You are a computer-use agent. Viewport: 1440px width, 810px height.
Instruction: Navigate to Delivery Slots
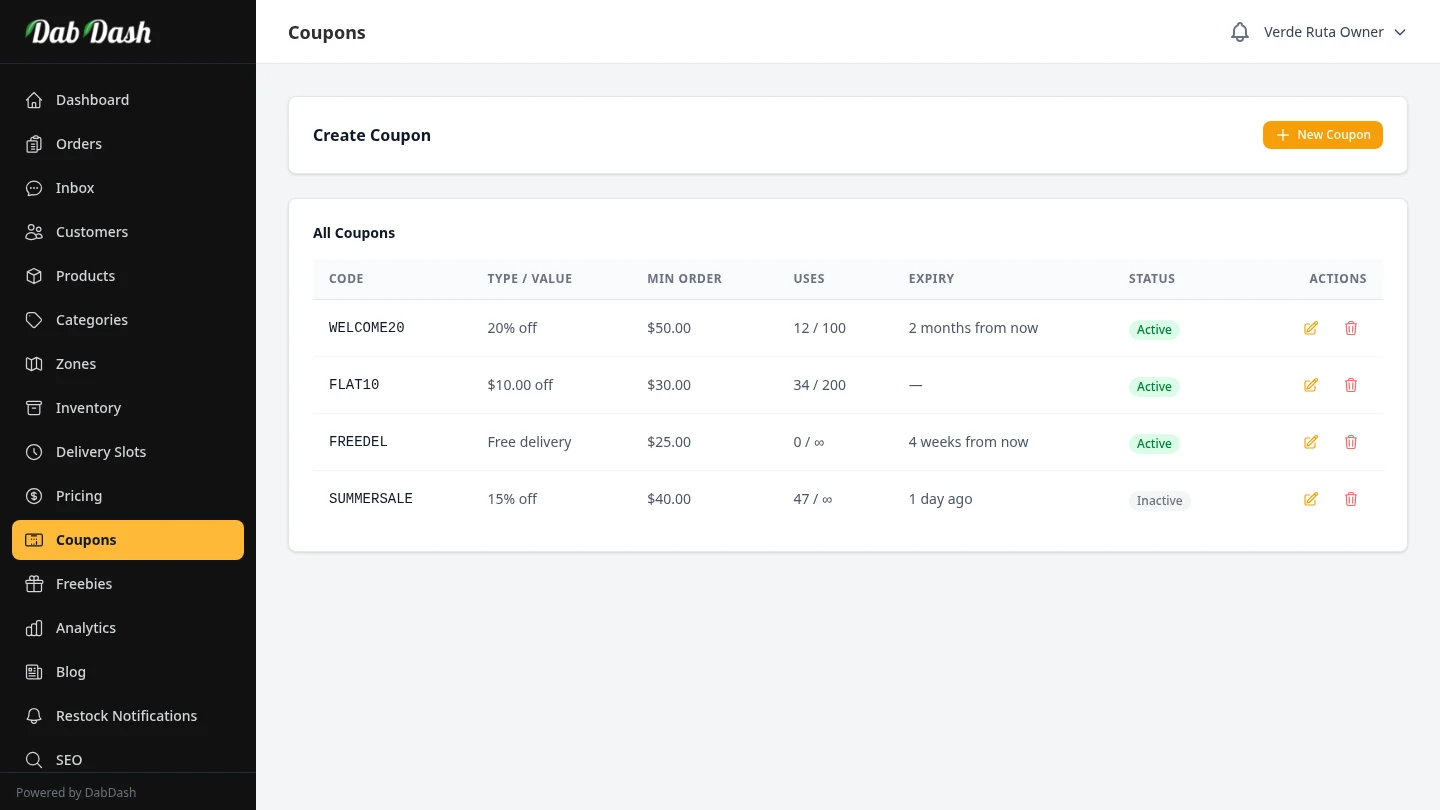click(x=101, y=452)
